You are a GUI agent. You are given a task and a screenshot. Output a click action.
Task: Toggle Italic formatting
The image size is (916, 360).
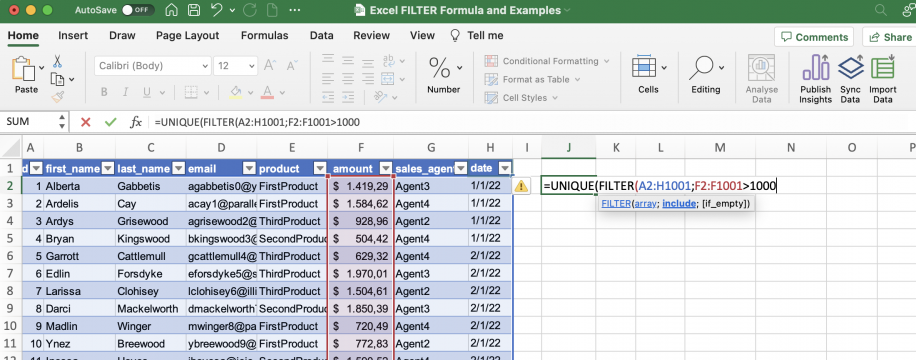click(x=125, y=92)
